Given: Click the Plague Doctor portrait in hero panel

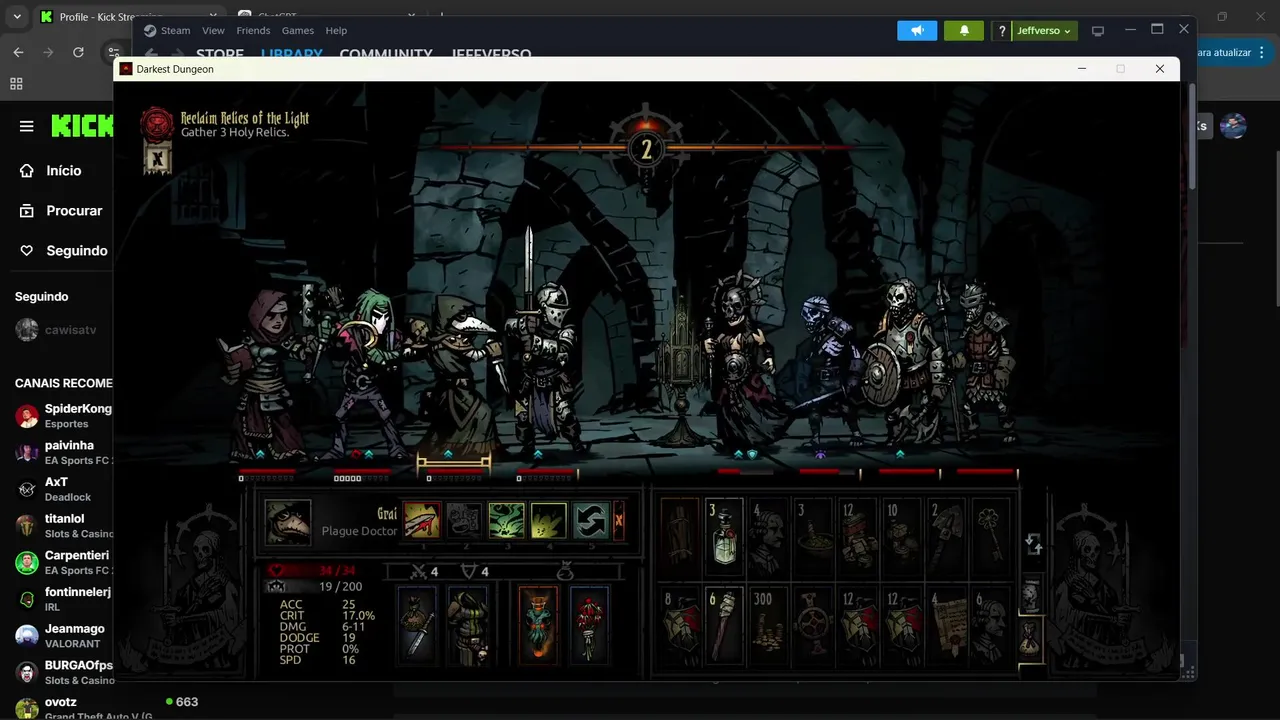Looking at the screenshot, I should pos(287,522).
